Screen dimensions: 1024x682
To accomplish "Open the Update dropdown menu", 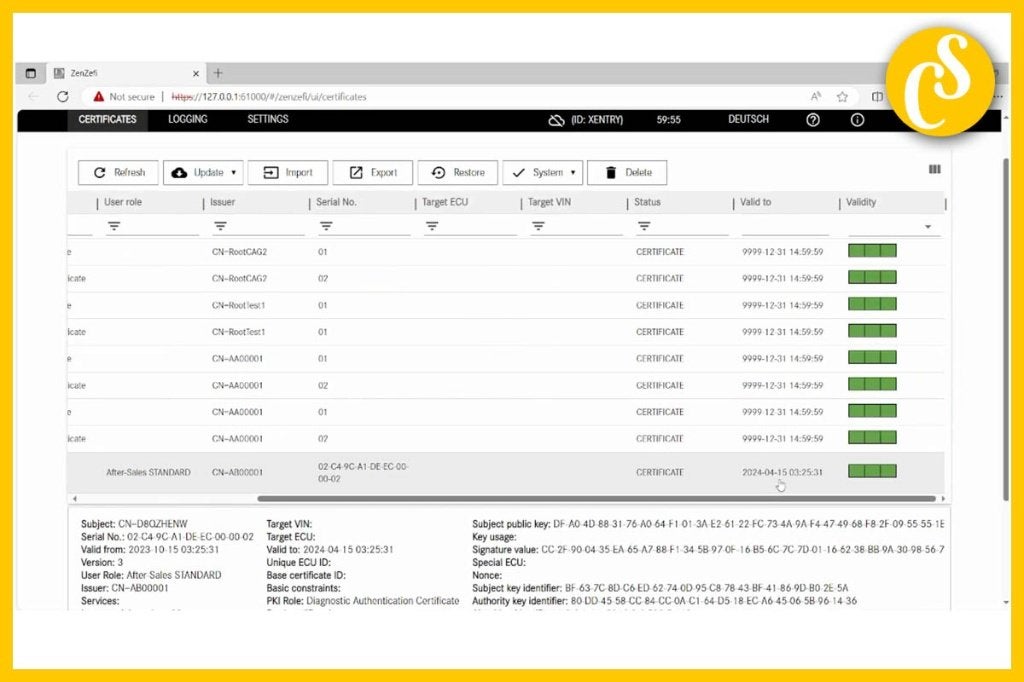I will [x=203, y=172].
